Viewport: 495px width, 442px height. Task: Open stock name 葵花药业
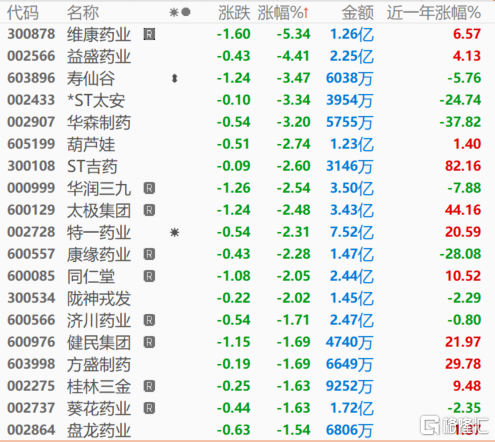pos(99,408)
